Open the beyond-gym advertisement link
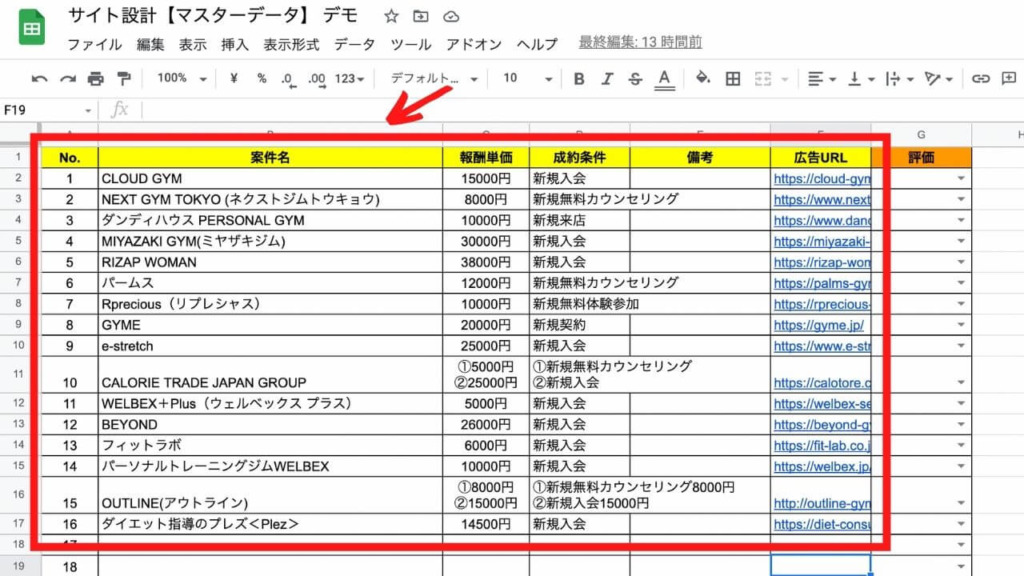This screenshot has height=576, width=1024. 822,424
